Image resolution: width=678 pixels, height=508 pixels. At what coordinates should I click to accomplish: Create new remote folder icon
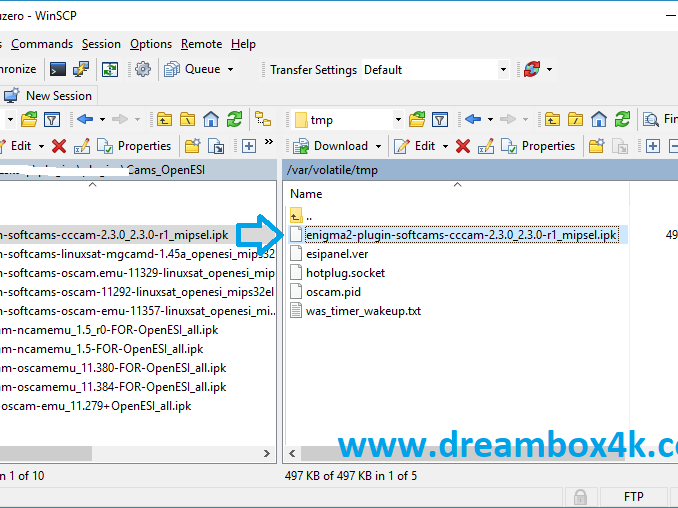point(596,146)
